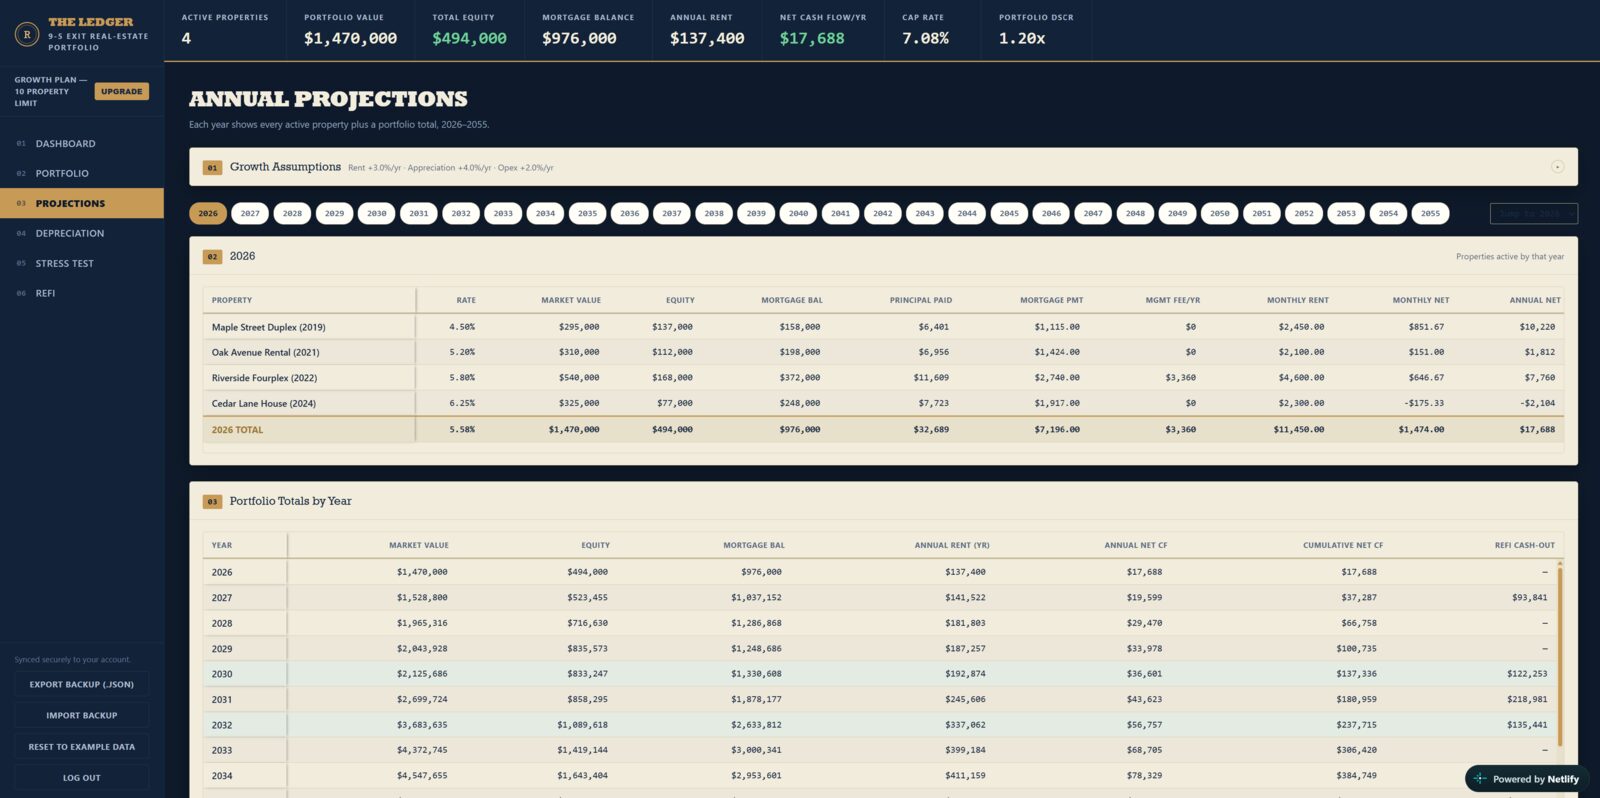Image resolution: width=1600 pixels, height=798 pixels.
Task: Open the Jump to year dropdown
Action: pos(1533,213)
